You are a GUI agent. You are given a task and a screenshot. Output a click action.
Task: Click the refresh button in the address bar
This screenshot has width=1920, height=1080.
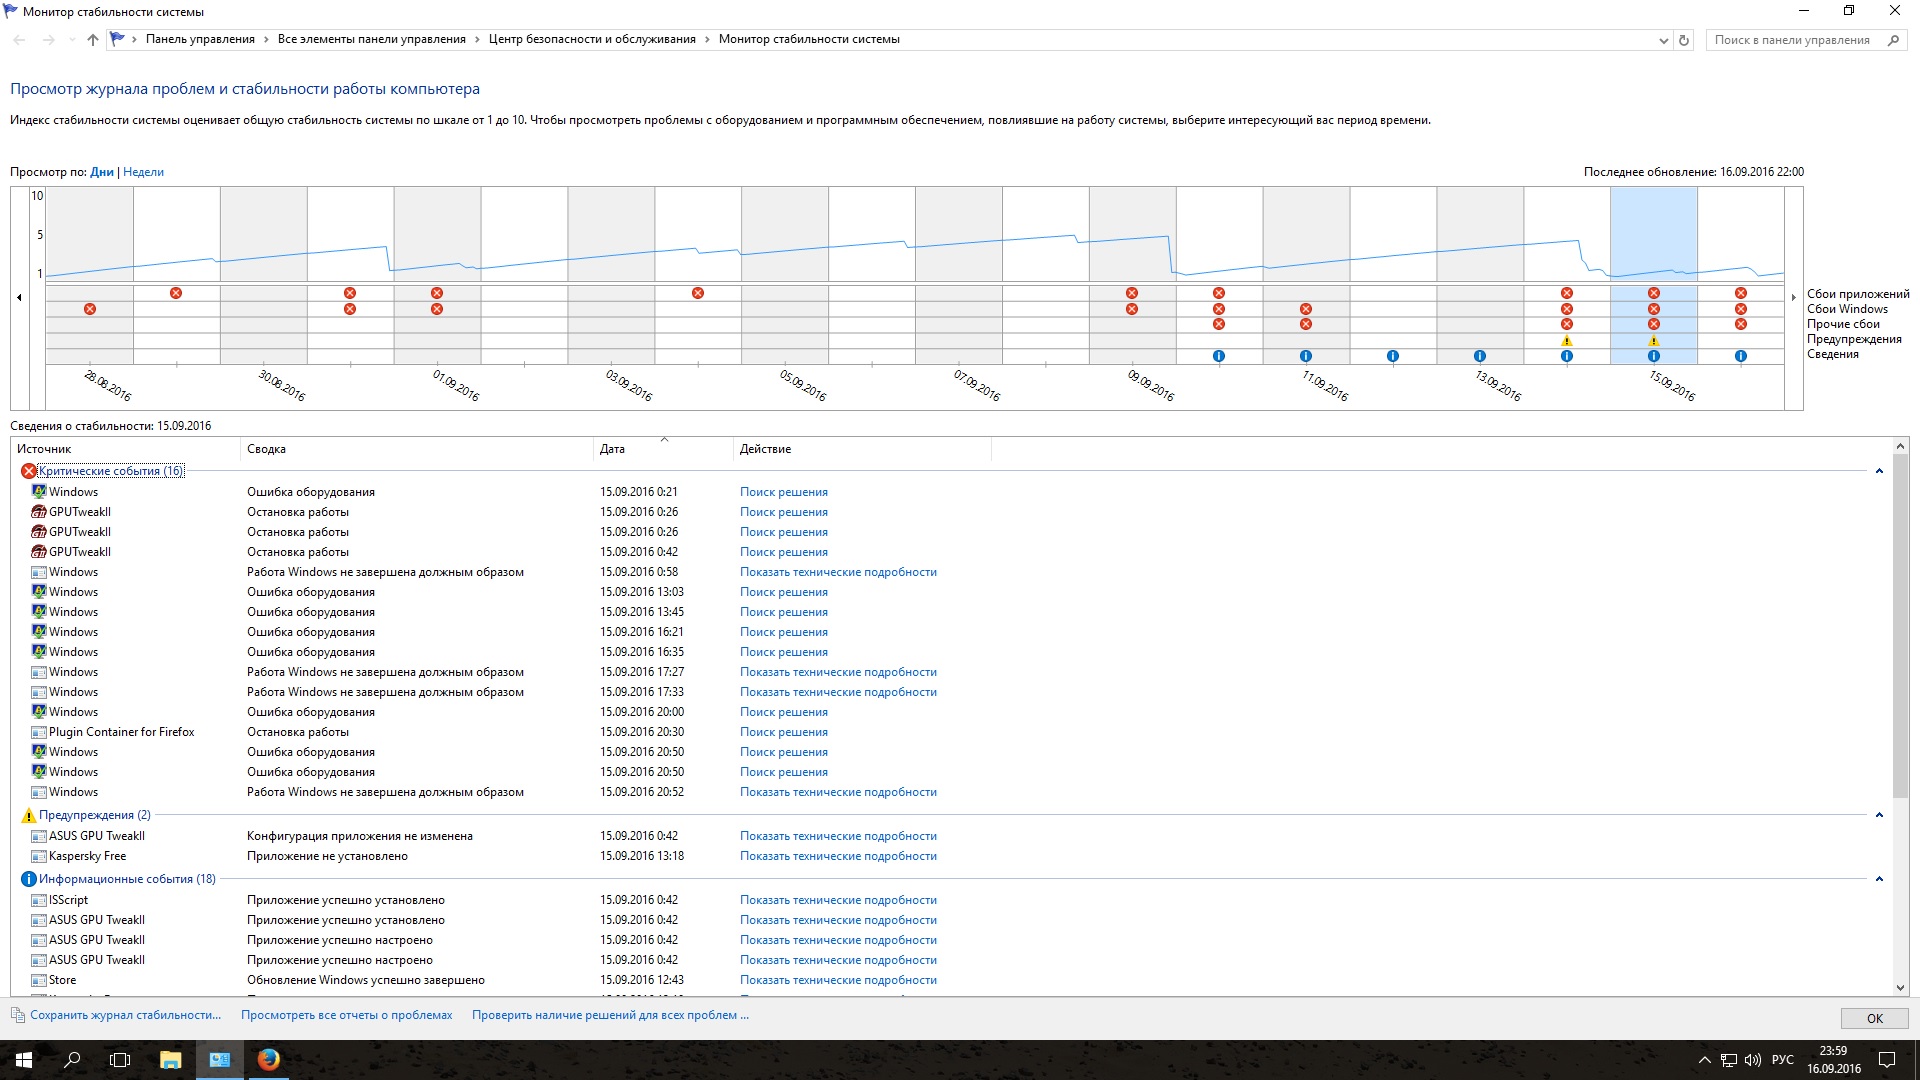1684,40
